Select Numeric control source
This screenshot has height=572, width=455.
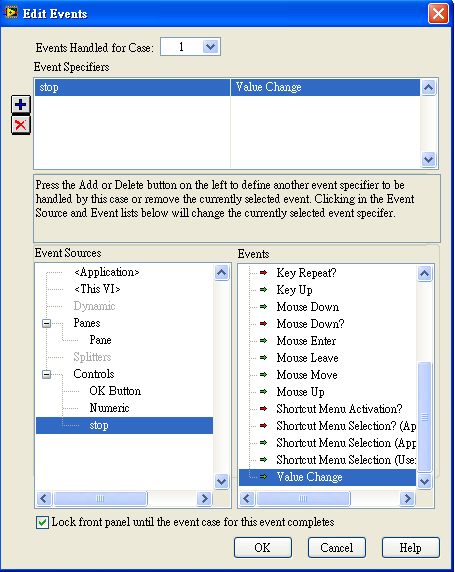tap(109, 408)
